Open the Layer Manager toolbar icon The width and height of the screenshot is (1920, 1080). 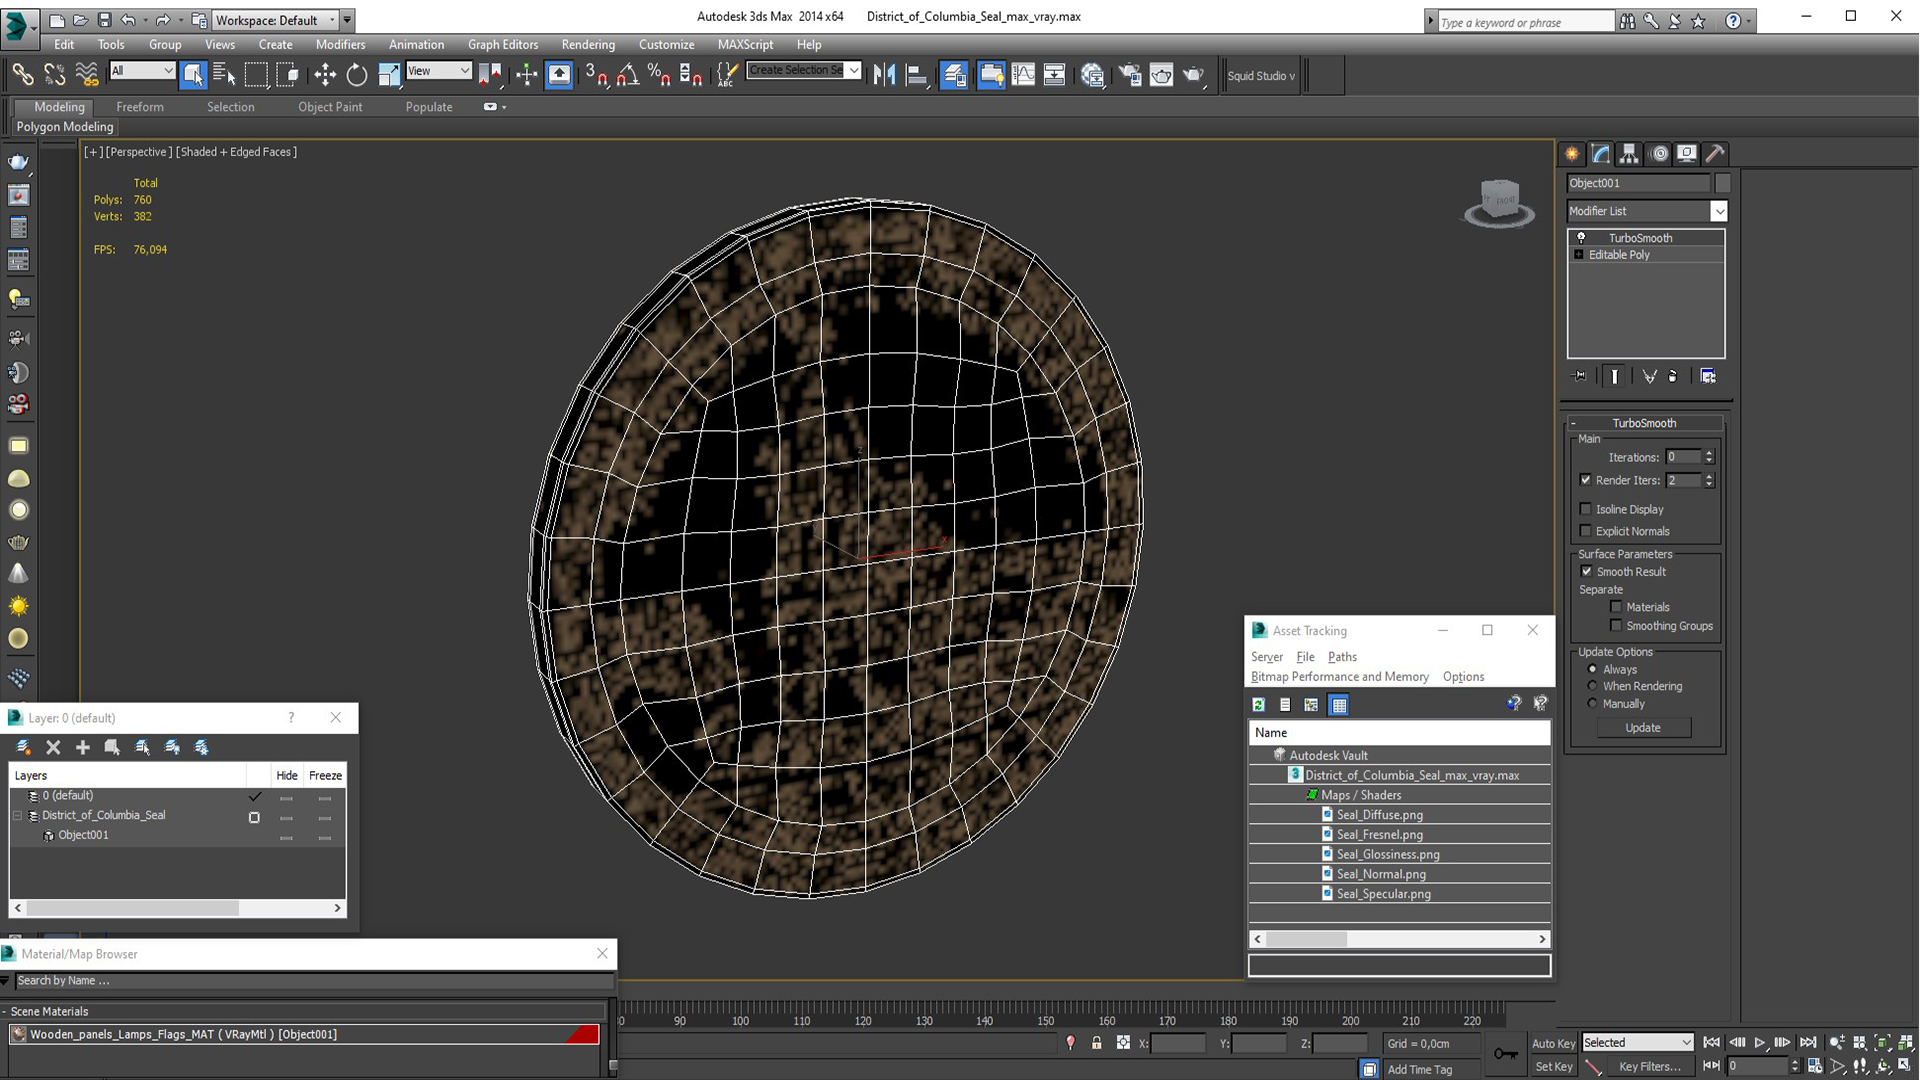pyautogui.click(x=954, y=74)
